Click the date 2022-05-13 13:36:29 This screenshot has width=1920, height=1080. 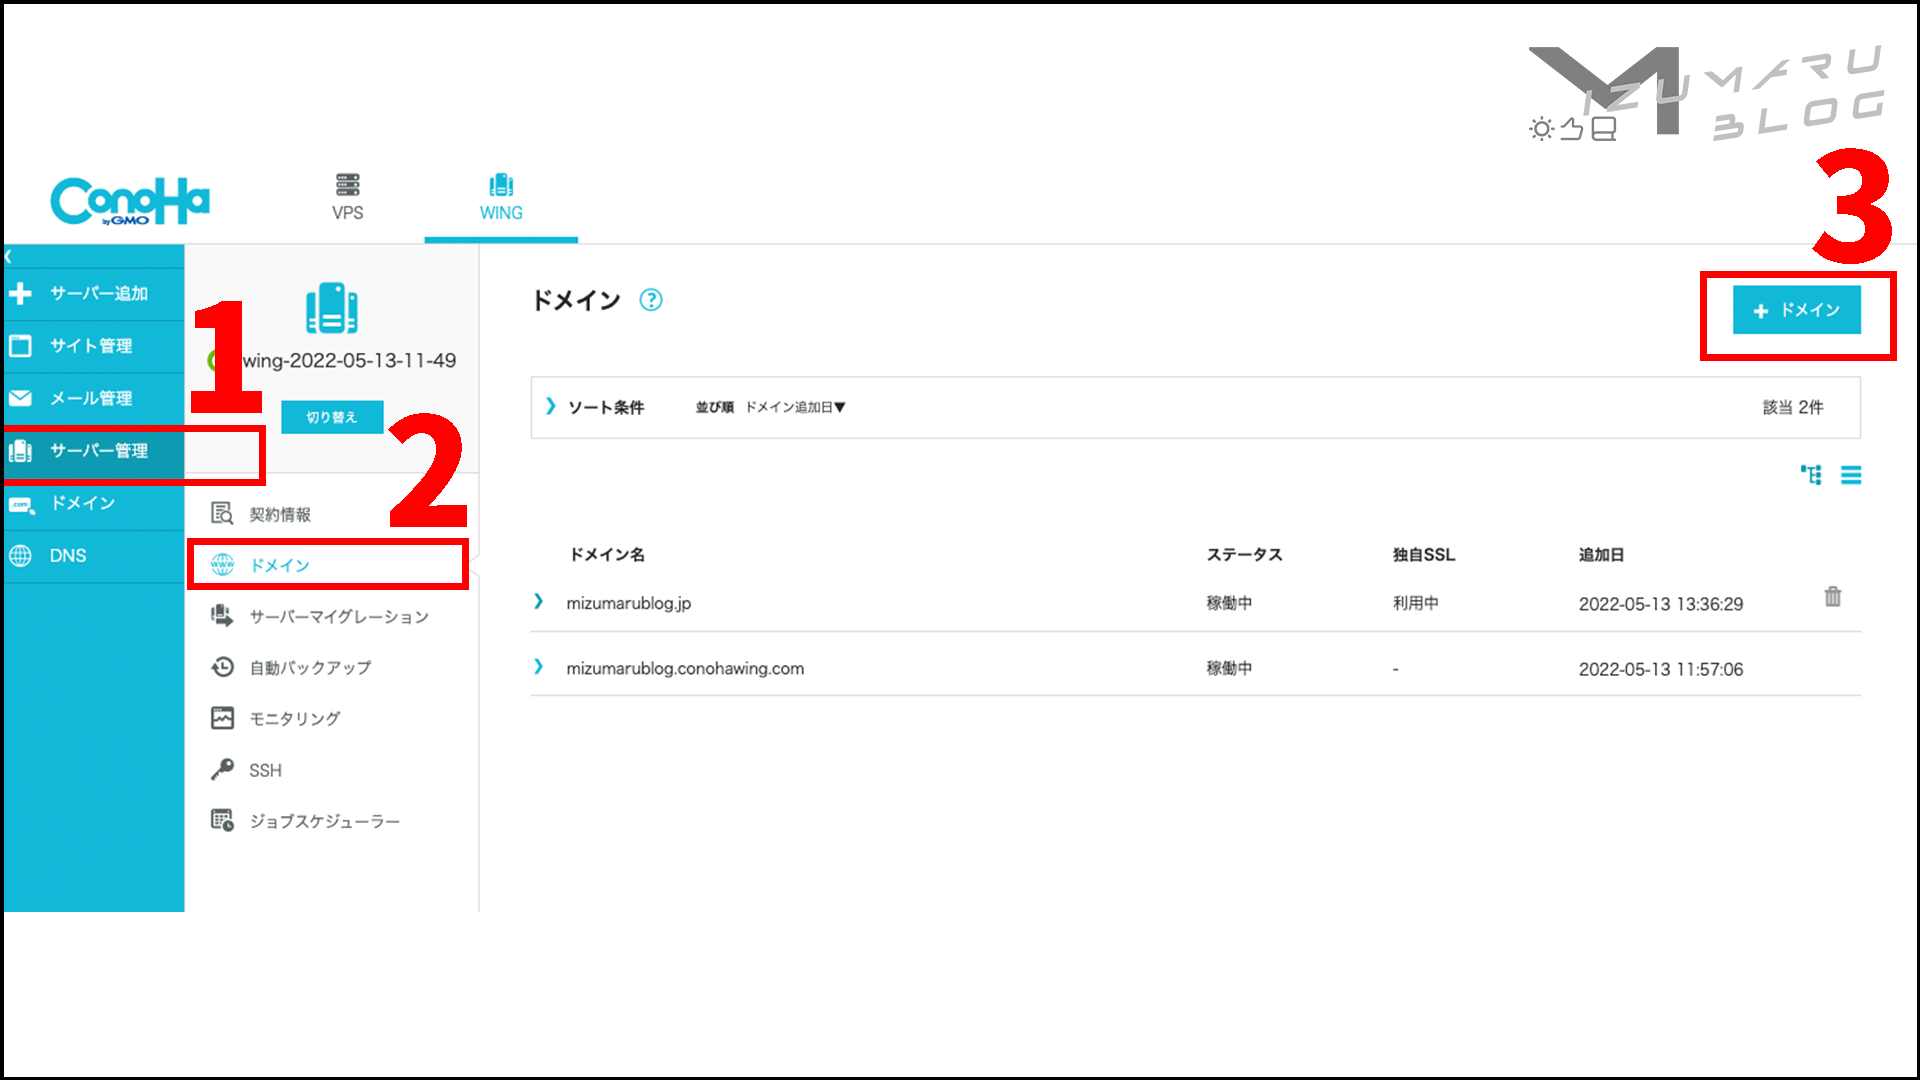[1660, 604]
